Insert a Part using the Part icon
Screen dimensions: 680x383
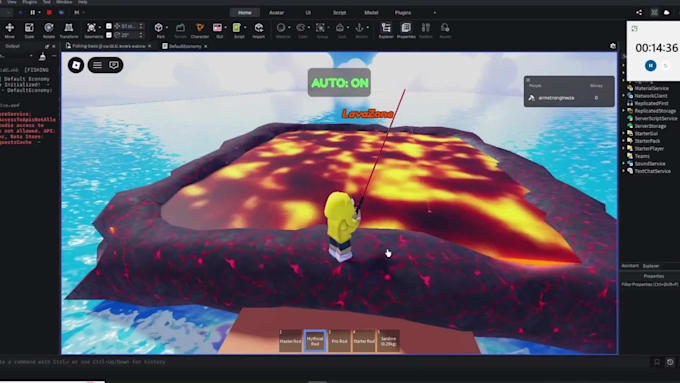(159, 29)
